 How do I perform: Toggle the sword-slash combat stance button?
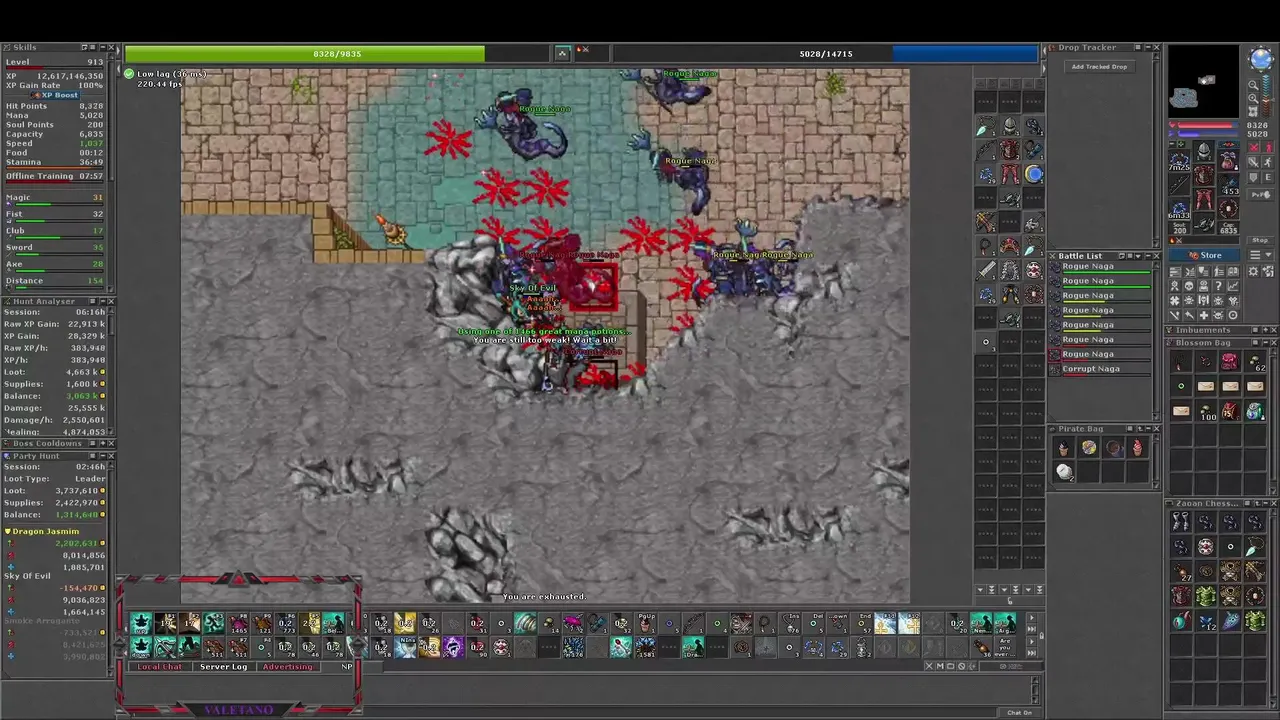pos(1253,162)
